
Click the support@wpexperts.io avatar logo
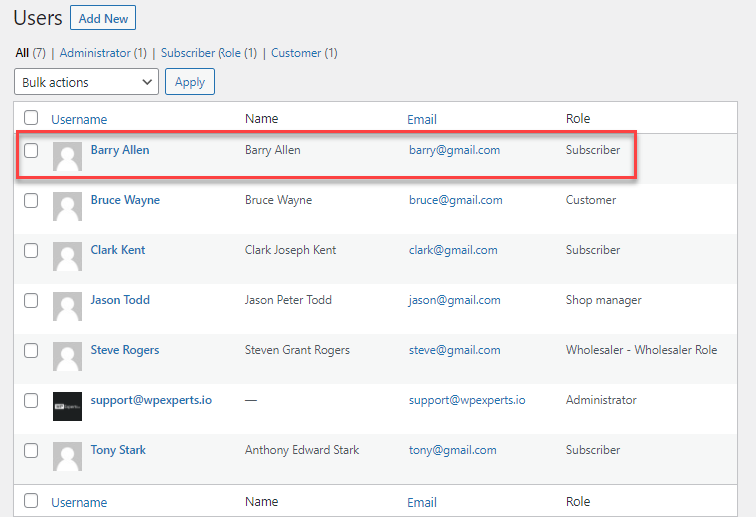click(67, 406)
